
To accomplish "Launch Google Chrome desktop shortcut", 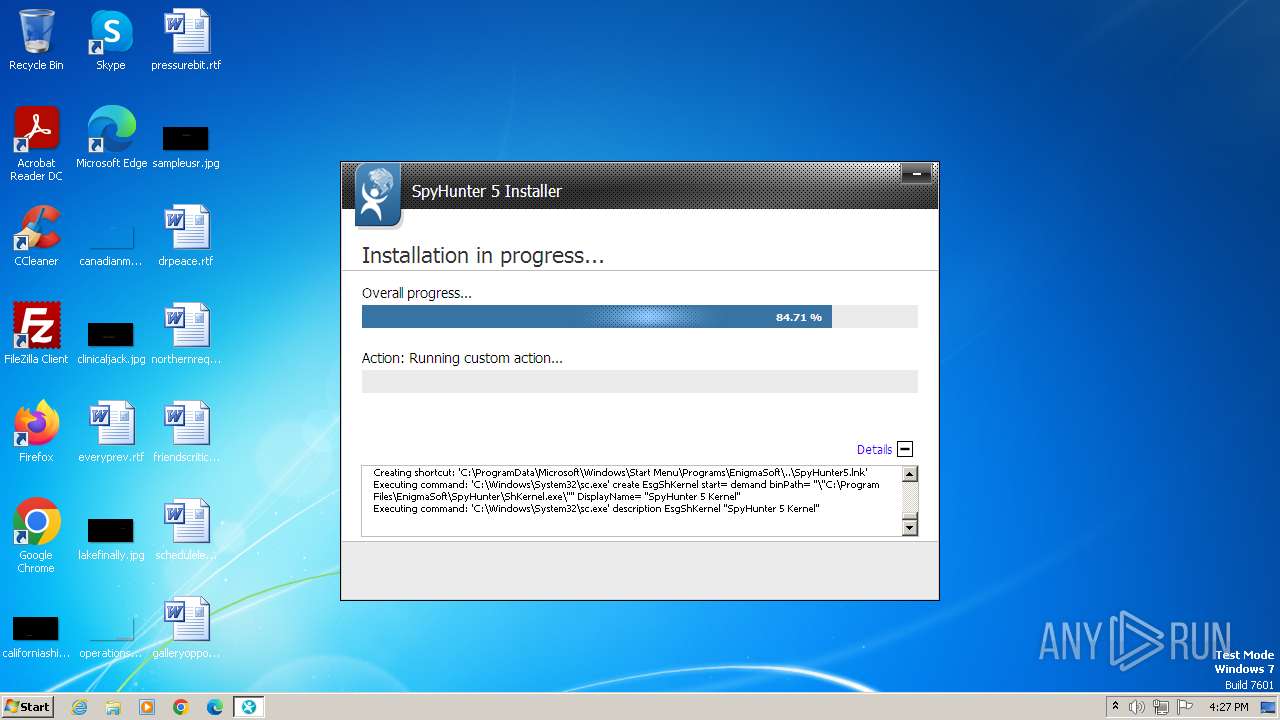I will [36, 535].
